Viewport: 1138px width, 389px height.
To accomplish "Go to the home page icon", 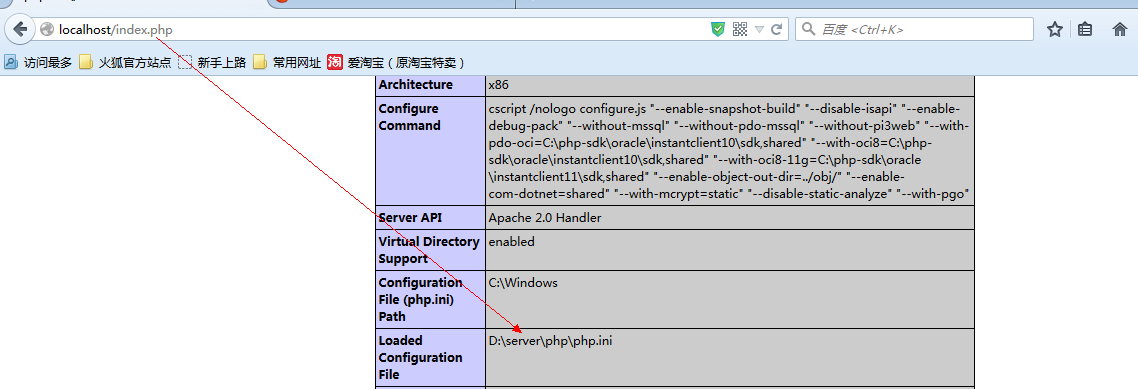I will tap(1120, 29).
